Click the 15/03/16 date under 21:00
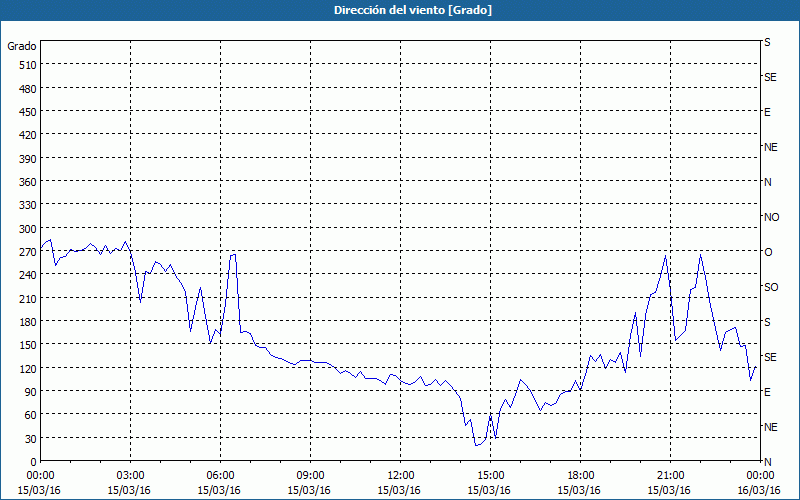The width and height of the screenshot is (800, 500). [669, 490]
